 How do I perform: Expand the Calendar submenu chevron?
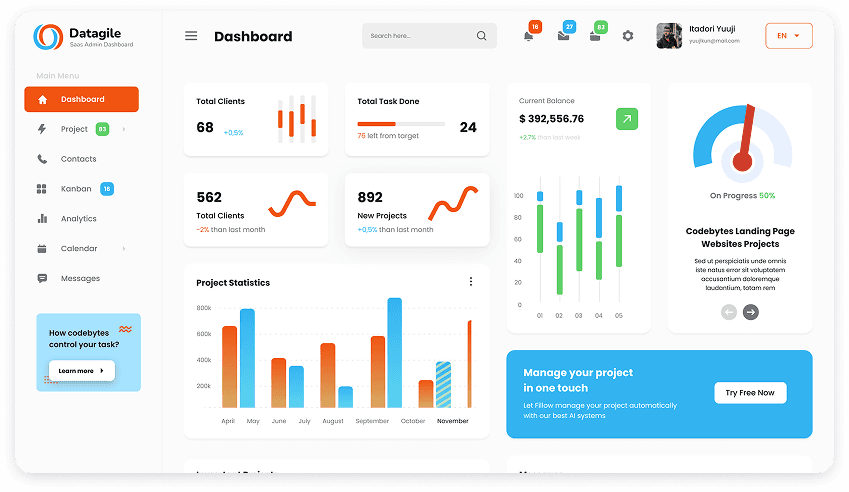click(x=124, y=249)
